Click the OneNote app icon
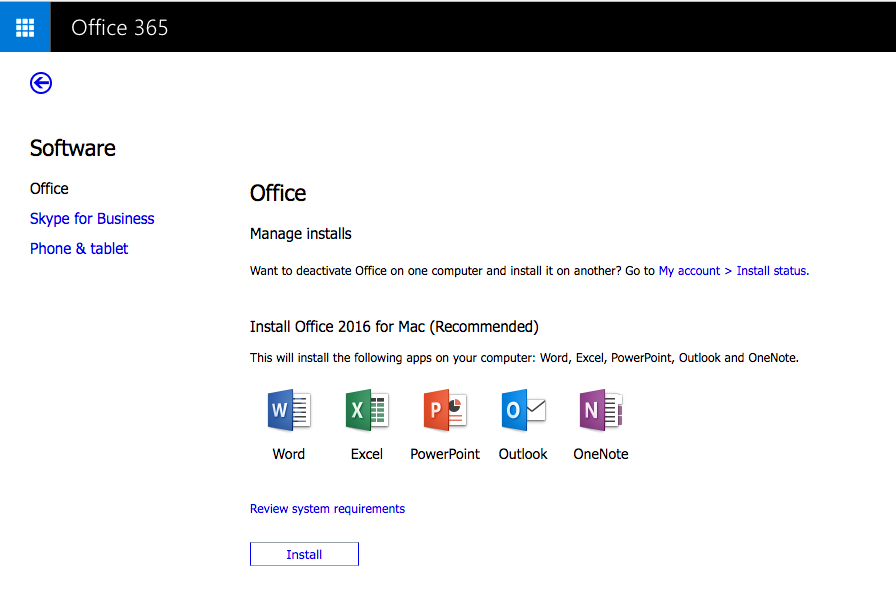 601,410
